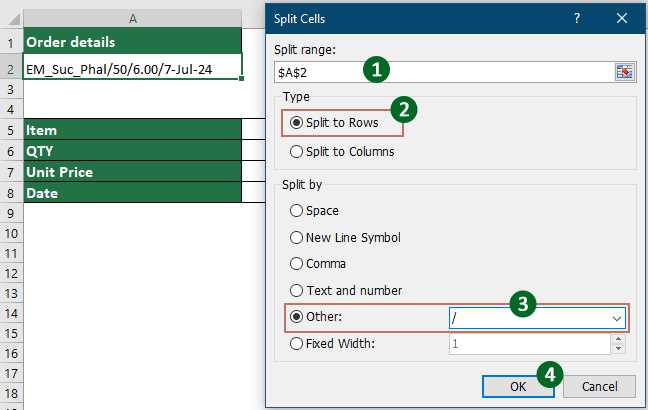Decrease the Fixed Width spinner value
The height and width of the screenshot is (410, 648).
tap(618, 348)
